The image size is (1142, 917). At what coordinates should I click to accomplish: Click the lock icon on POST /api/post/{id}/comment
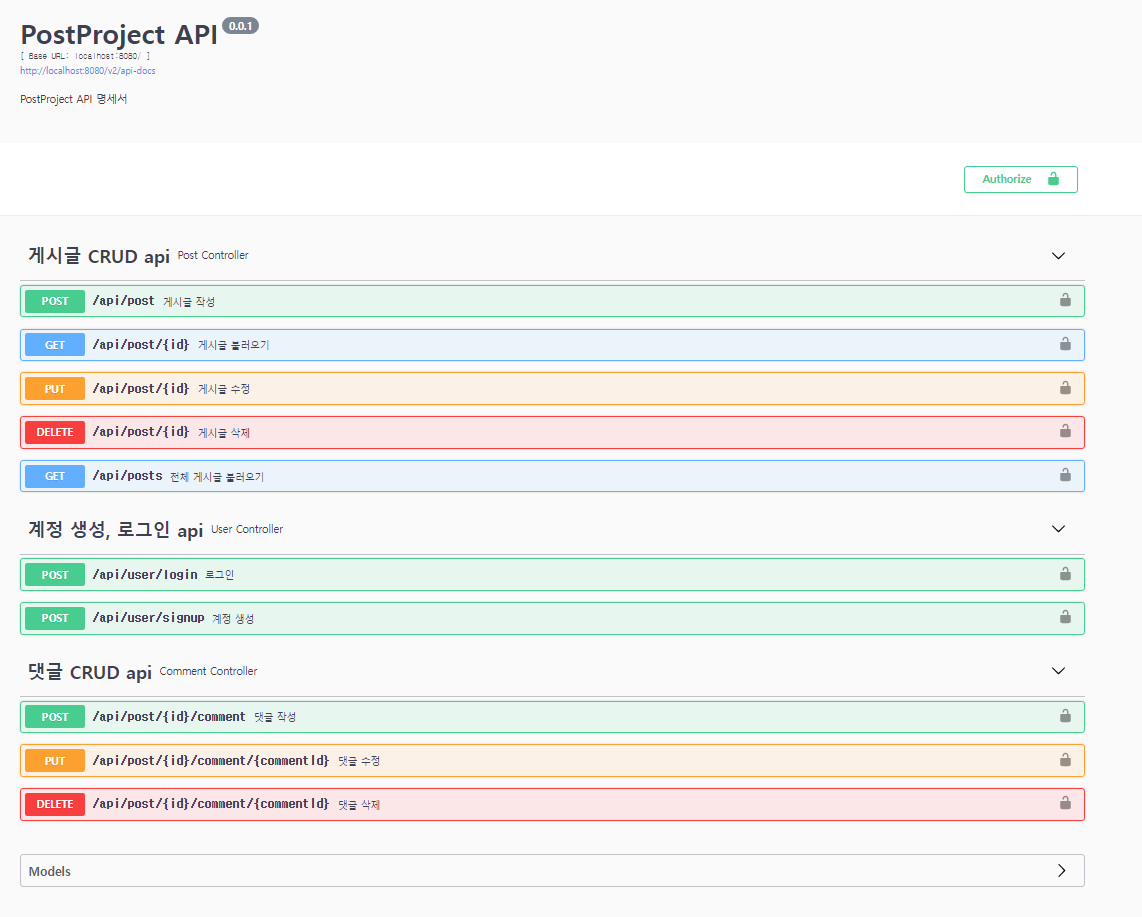tap(1065, 716)
